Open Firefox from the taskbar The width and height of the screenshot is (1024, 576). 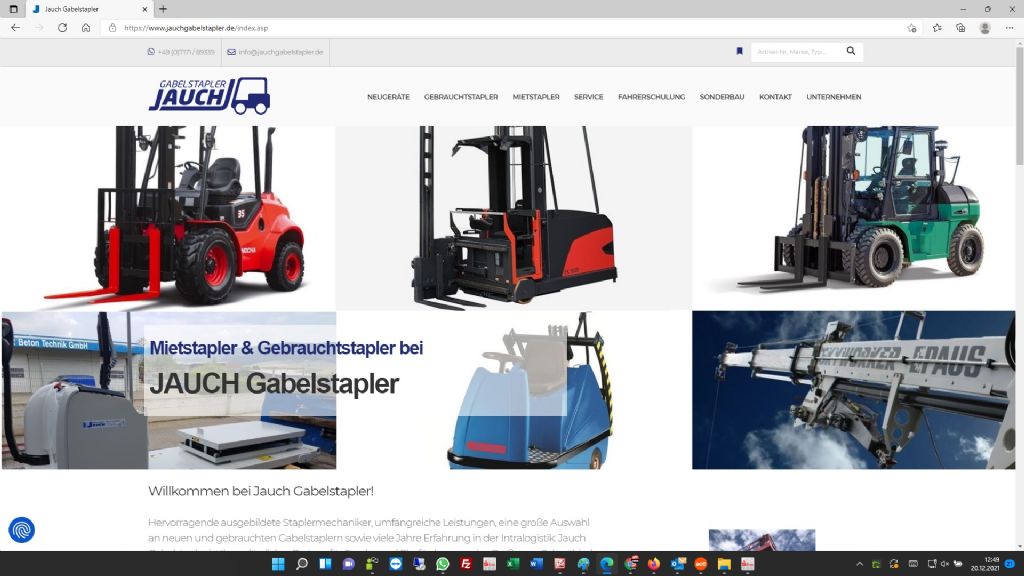point(654,564)
